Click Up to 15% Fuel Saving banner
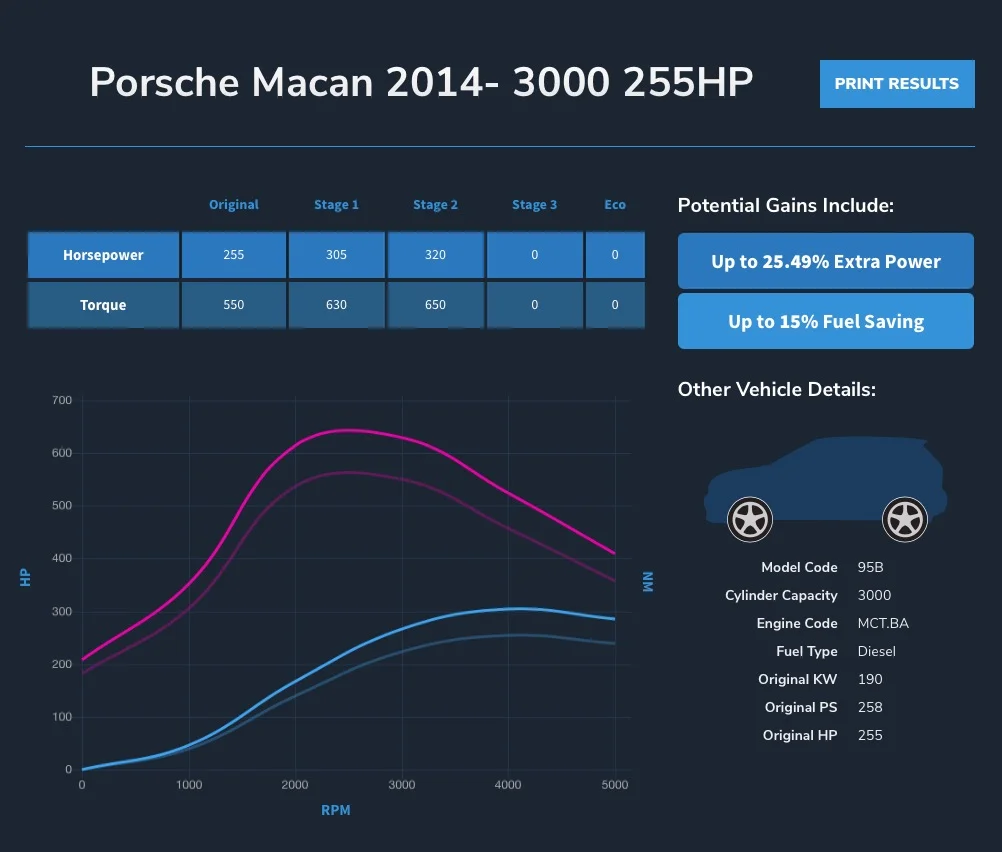Screen dimensions: 1002x852 [826, 321]
